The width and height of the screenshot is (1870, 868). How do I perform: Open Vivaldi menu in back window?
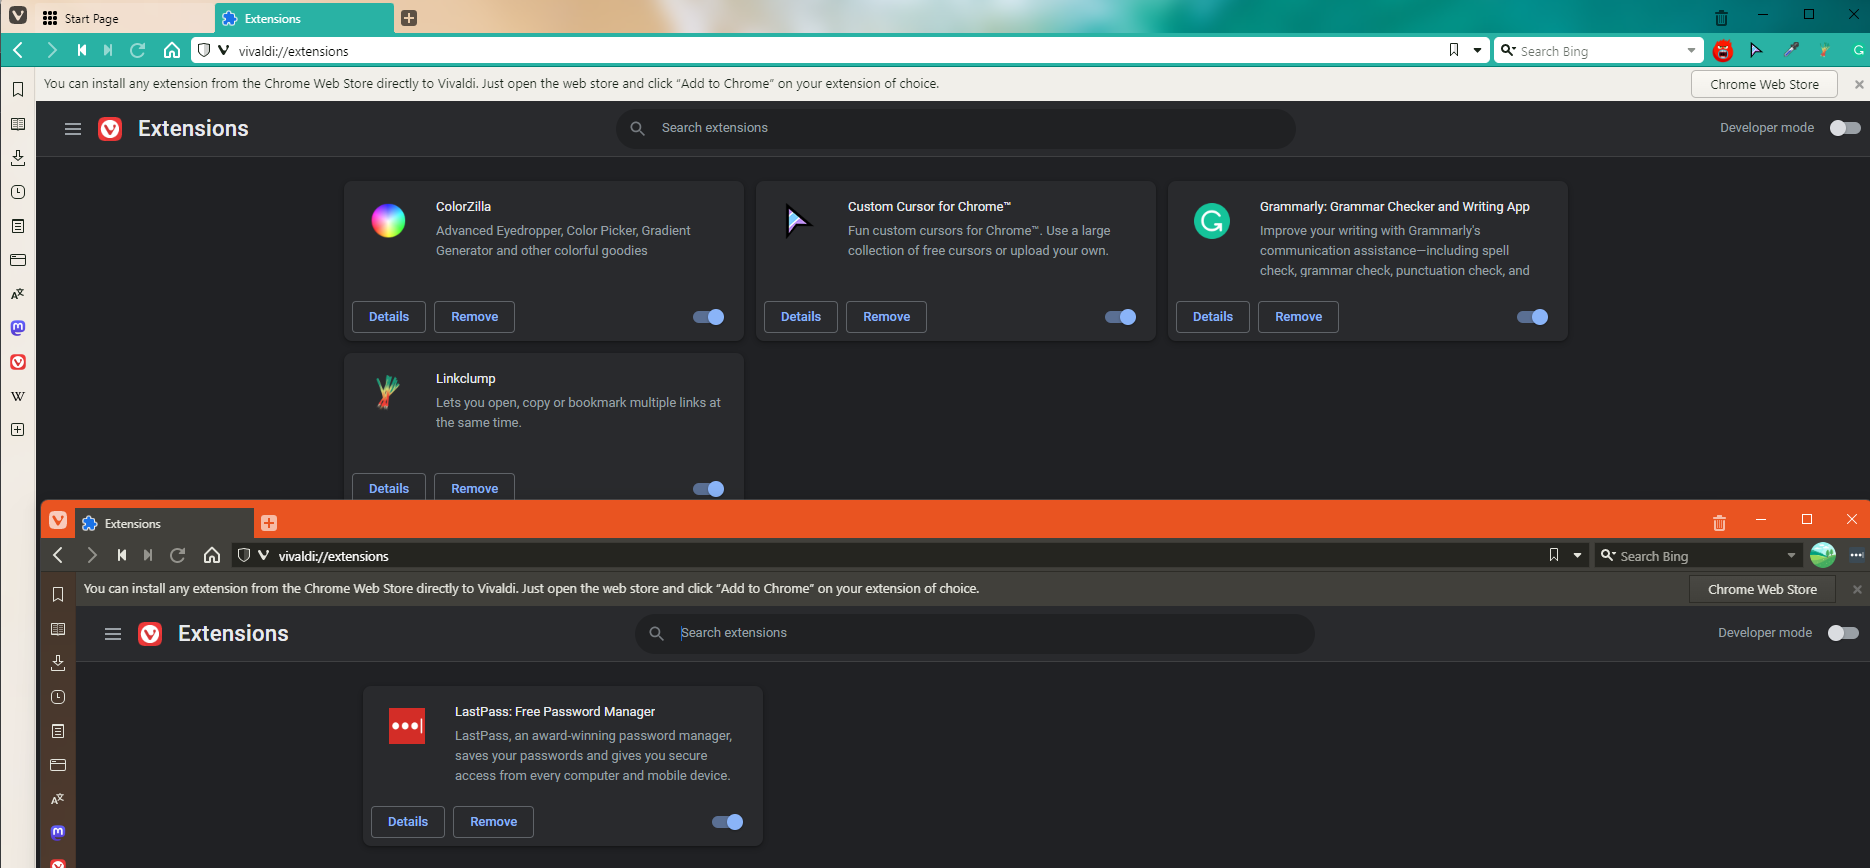click(18, 16)
